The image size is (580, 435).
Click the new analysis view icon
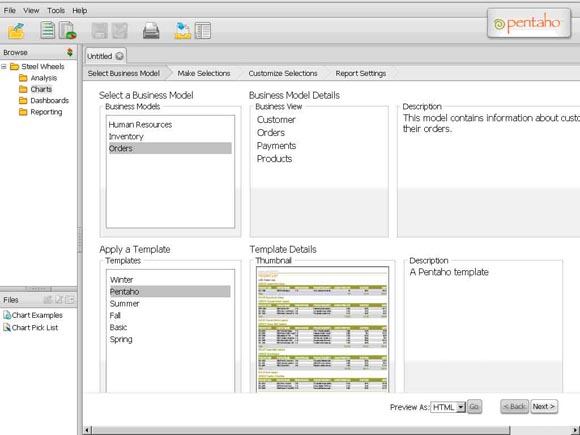point(68,30)
